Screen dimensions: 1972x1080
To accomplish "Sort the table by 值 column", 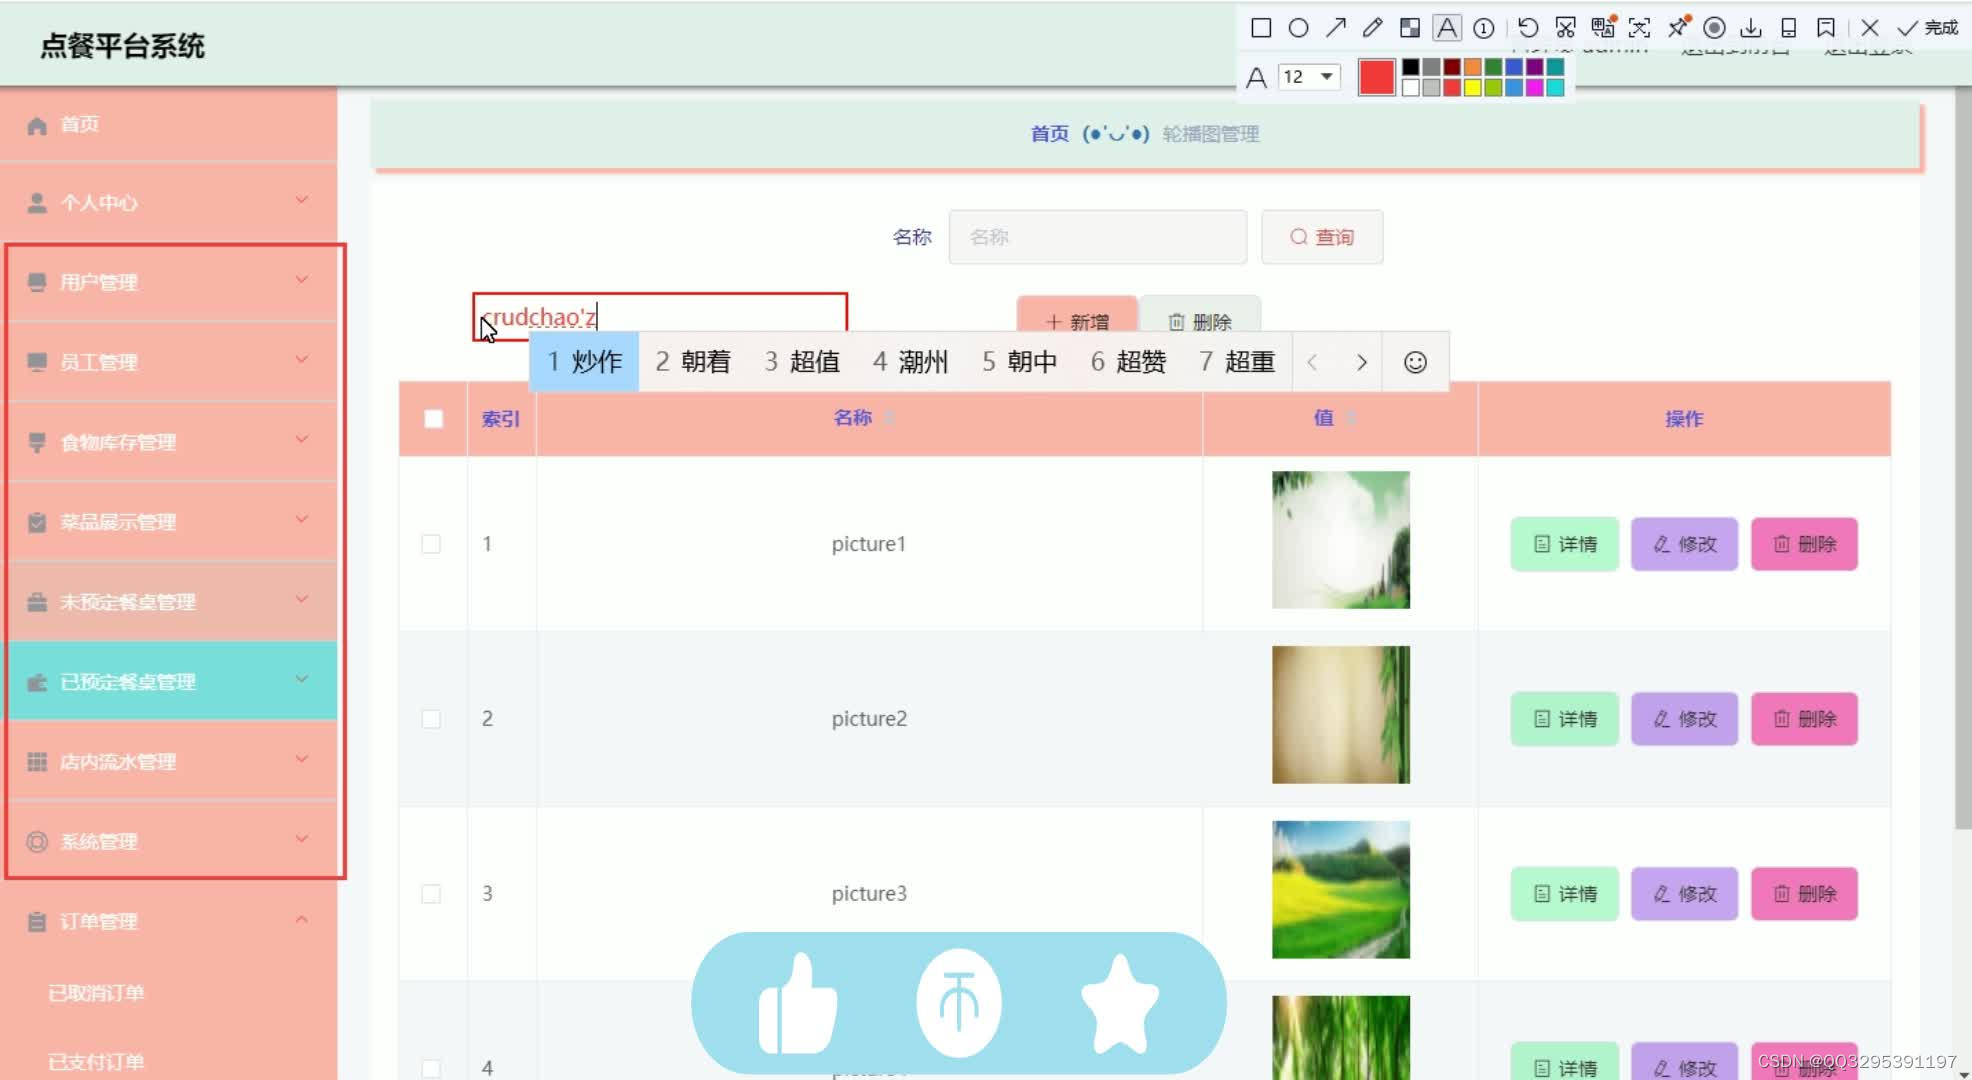I will (1351, 418).
